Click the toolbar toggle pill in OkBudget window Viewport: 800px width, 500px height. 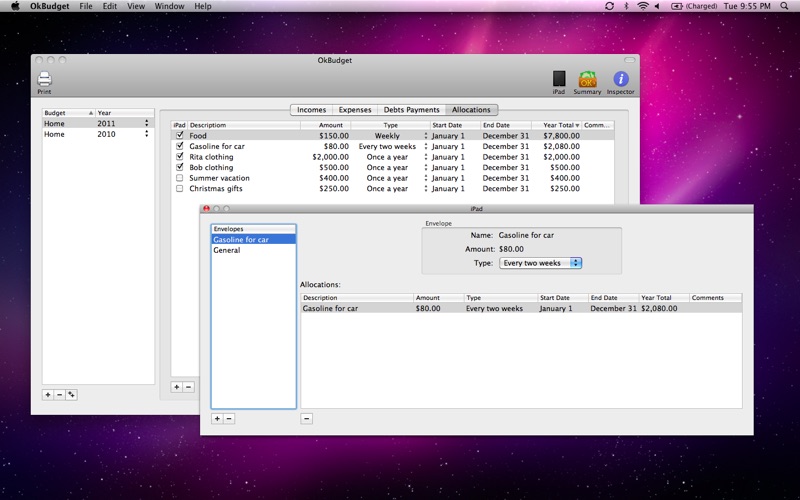point(630,60)
